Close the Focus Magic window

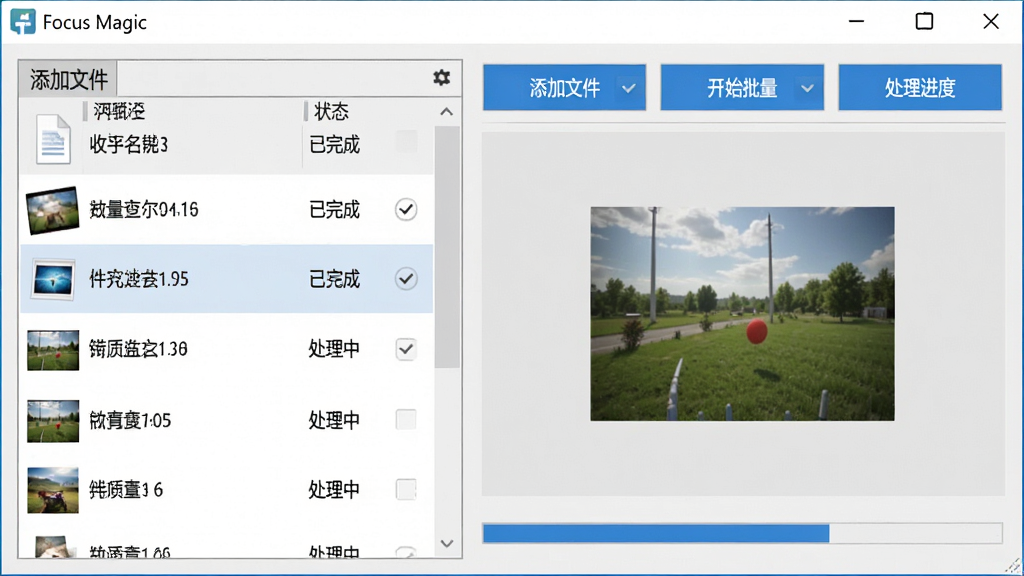coord(991,22)
